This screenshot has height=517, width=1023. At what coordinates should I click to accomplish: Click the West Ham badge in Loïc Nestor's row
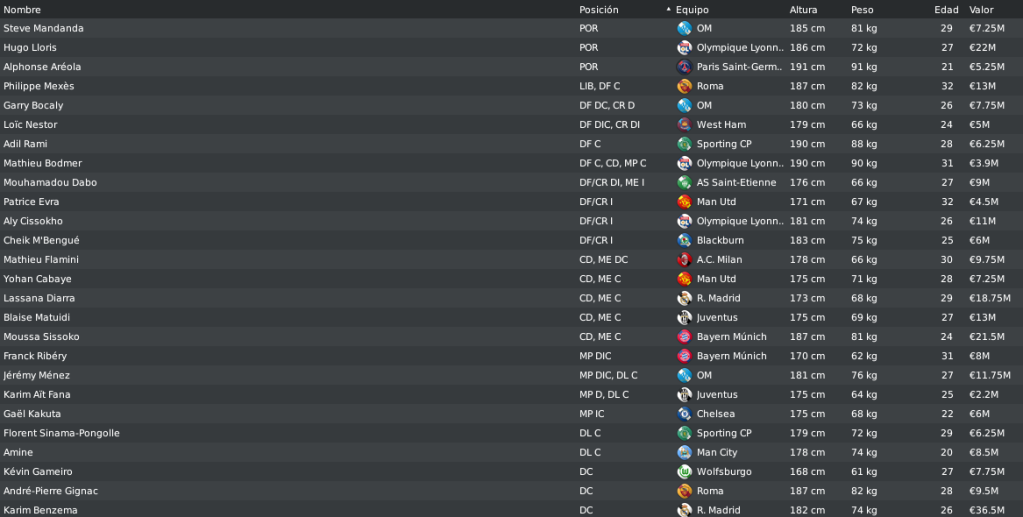(684, 125)
